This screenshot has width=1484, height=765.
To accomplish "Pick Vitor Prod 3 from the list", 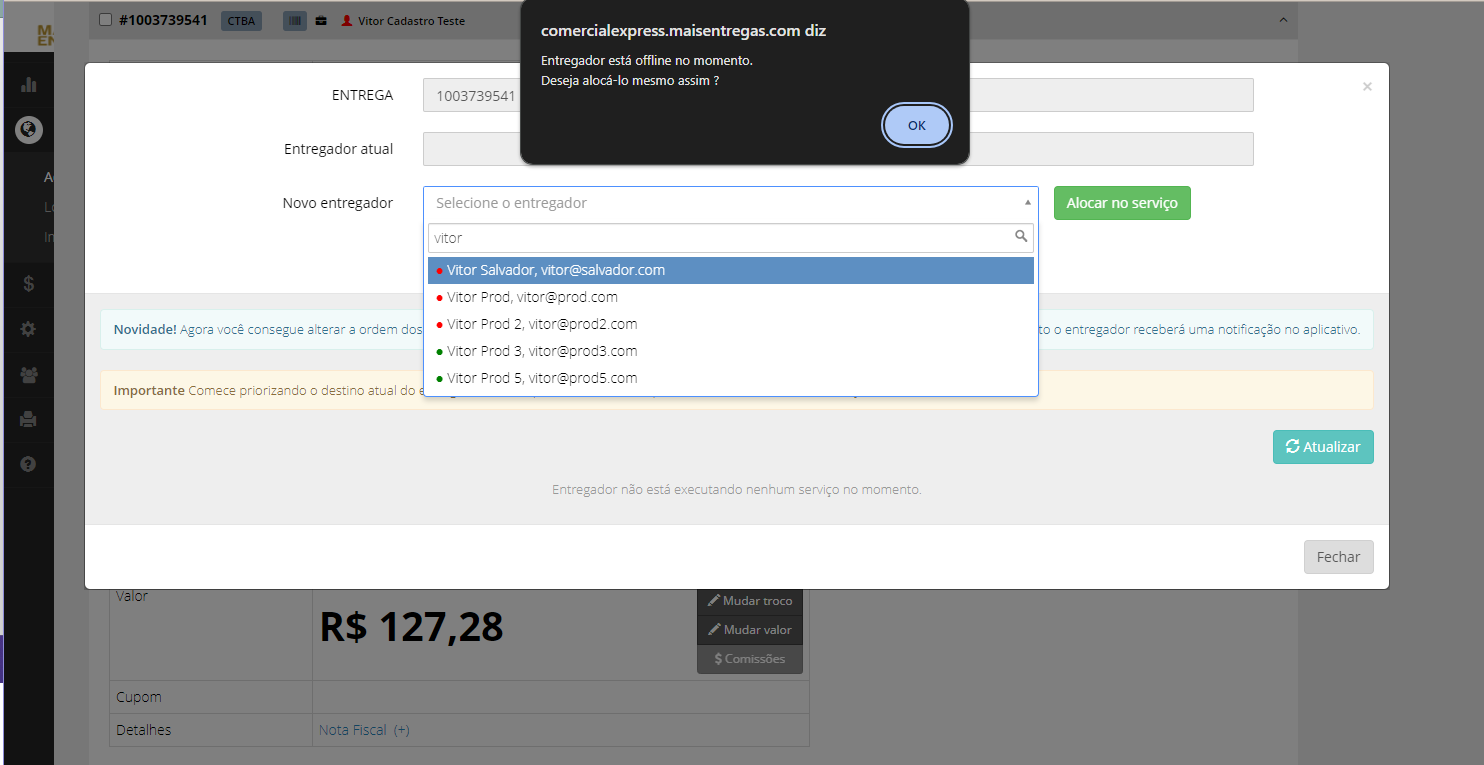I will click(731, 351).
